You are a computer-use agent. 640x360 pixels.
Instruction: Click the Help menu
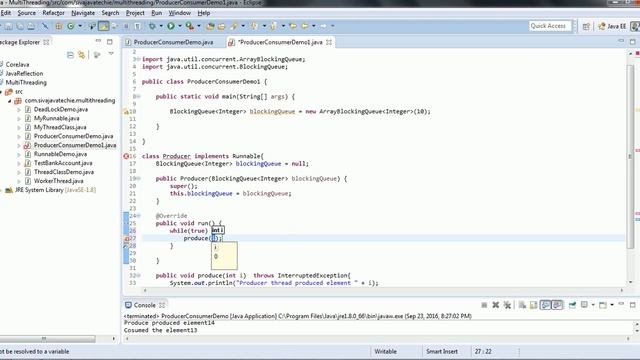(x=204, y=13)
